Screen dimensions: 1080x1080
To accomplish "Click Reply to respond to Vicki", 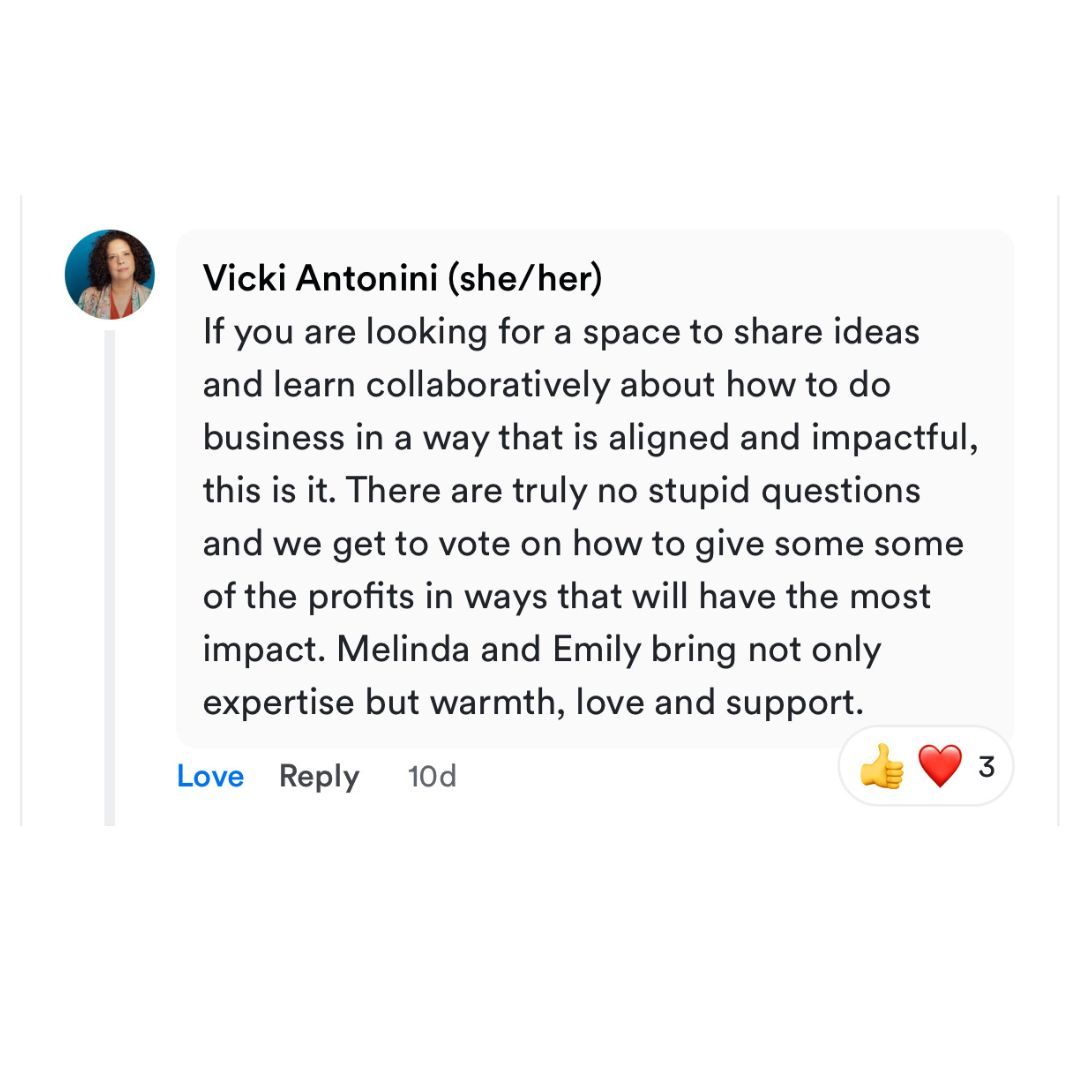I will pos(319,776).
